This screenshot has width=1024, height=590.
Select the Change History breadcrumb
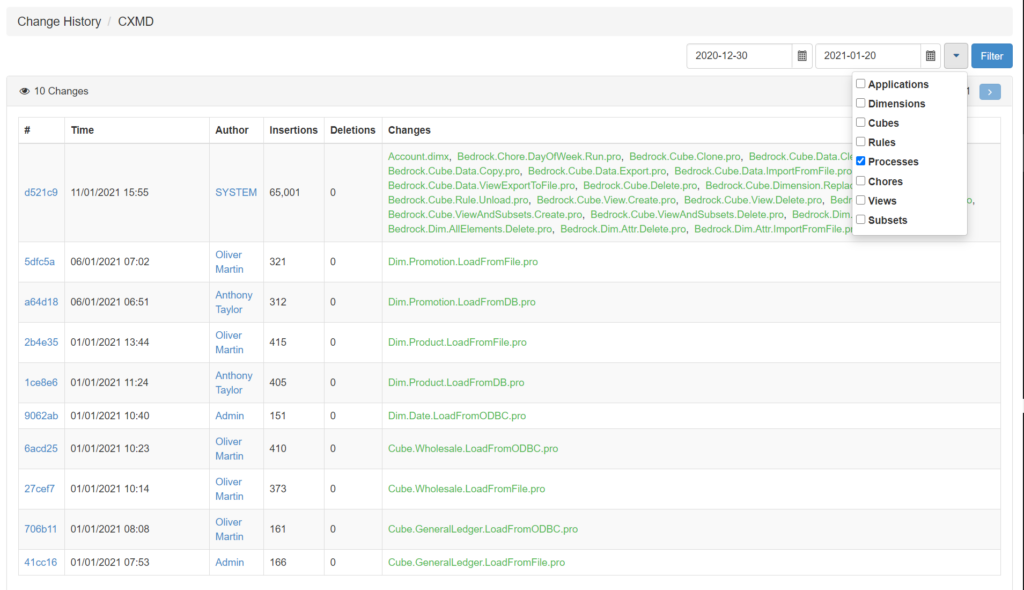pyautogui.click(x=57, y=21)
